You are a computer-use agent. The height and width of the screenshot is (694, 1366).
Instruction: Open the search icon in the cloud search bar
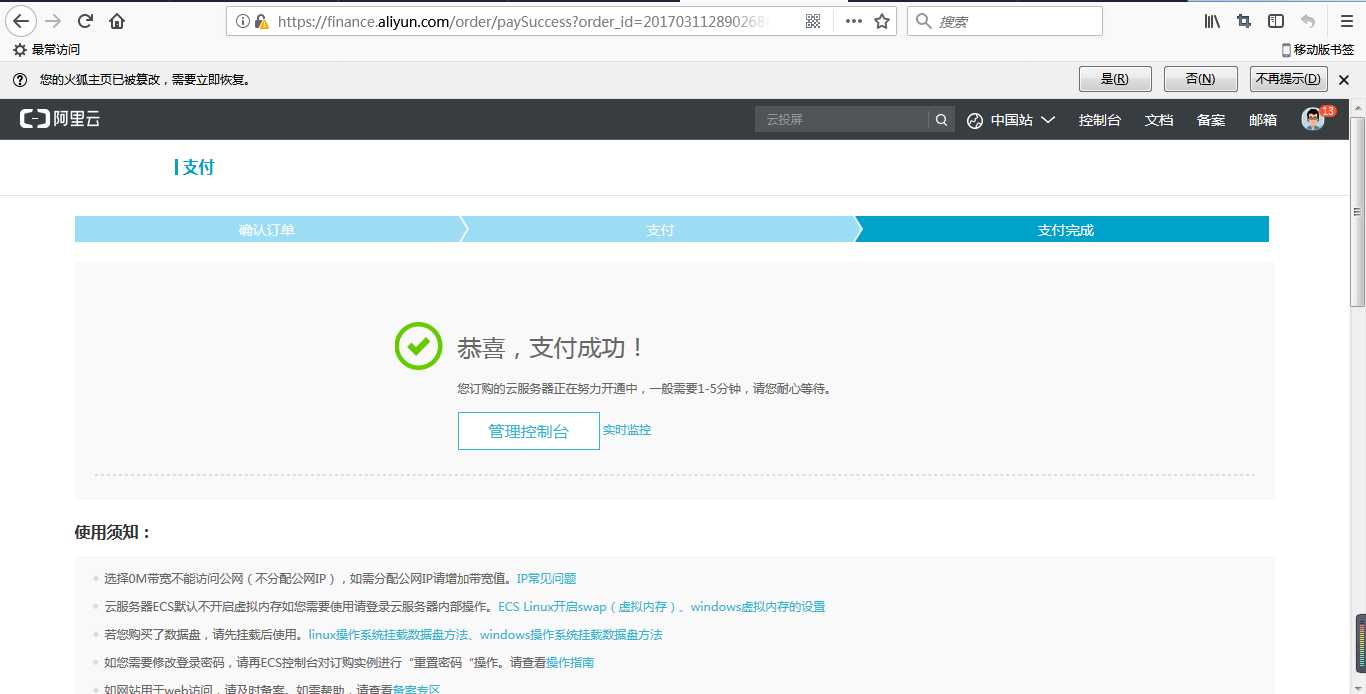point(940,119)
